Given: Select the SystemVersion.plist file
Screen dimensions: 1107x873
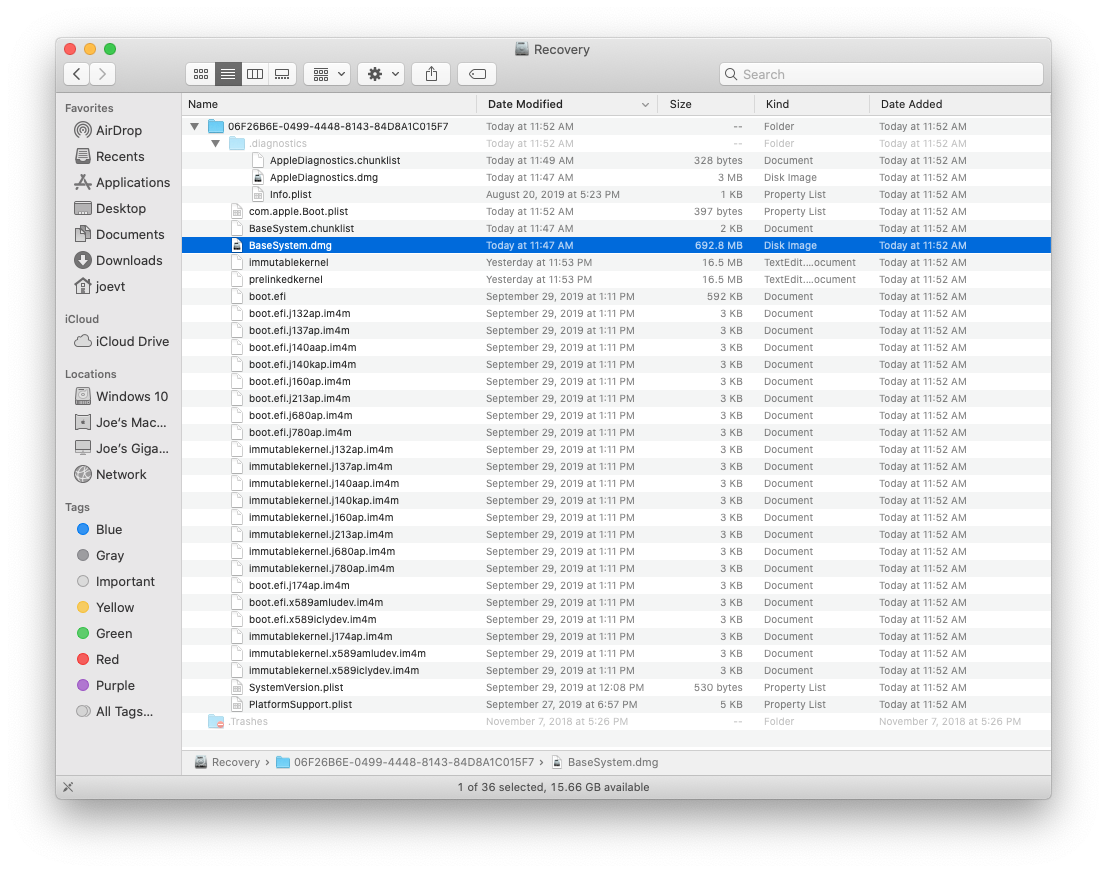Looking at the screenshot, I should tap(616, 688).
